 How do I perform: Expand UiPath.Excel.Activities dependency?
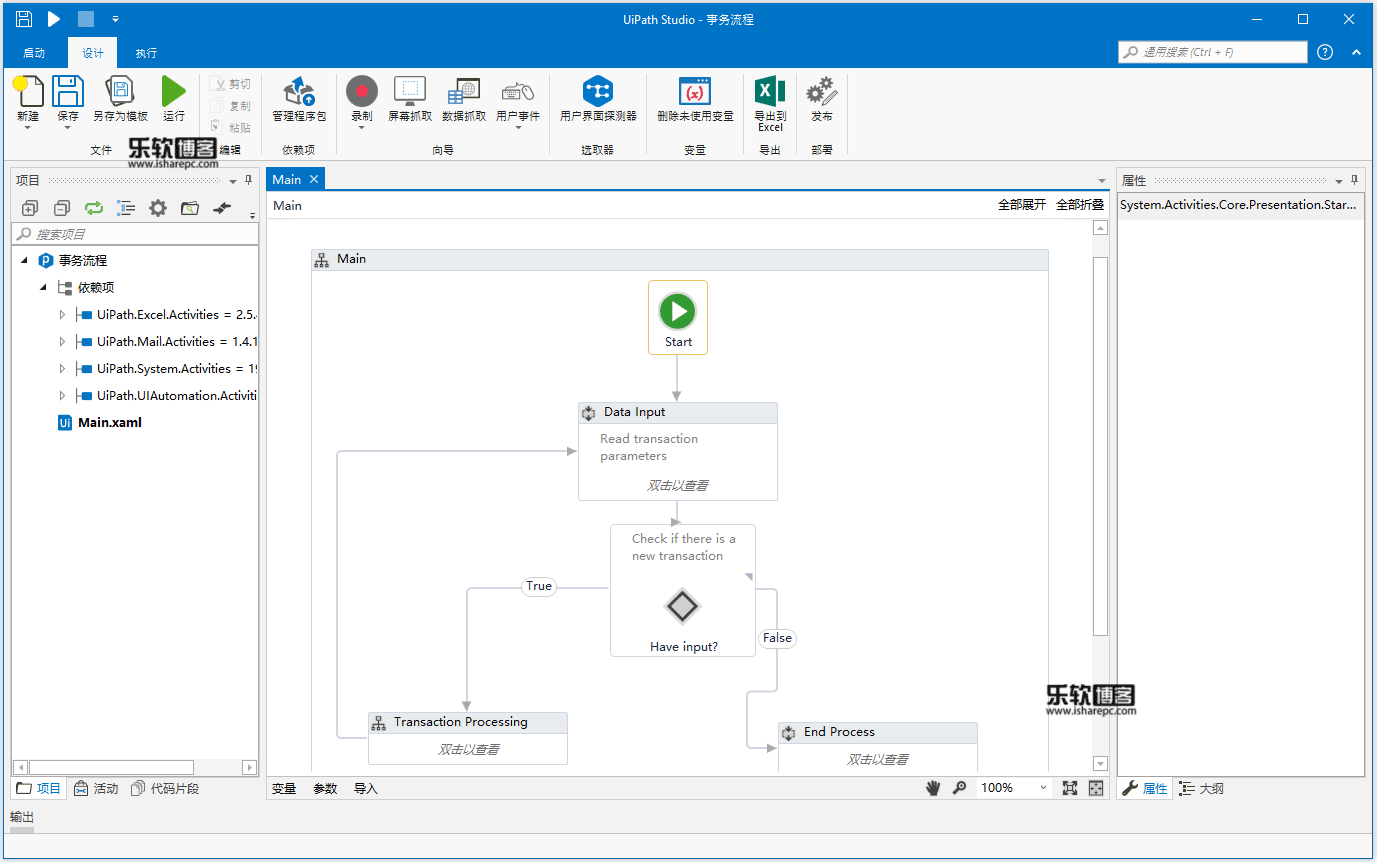click(x=62, y=314)
